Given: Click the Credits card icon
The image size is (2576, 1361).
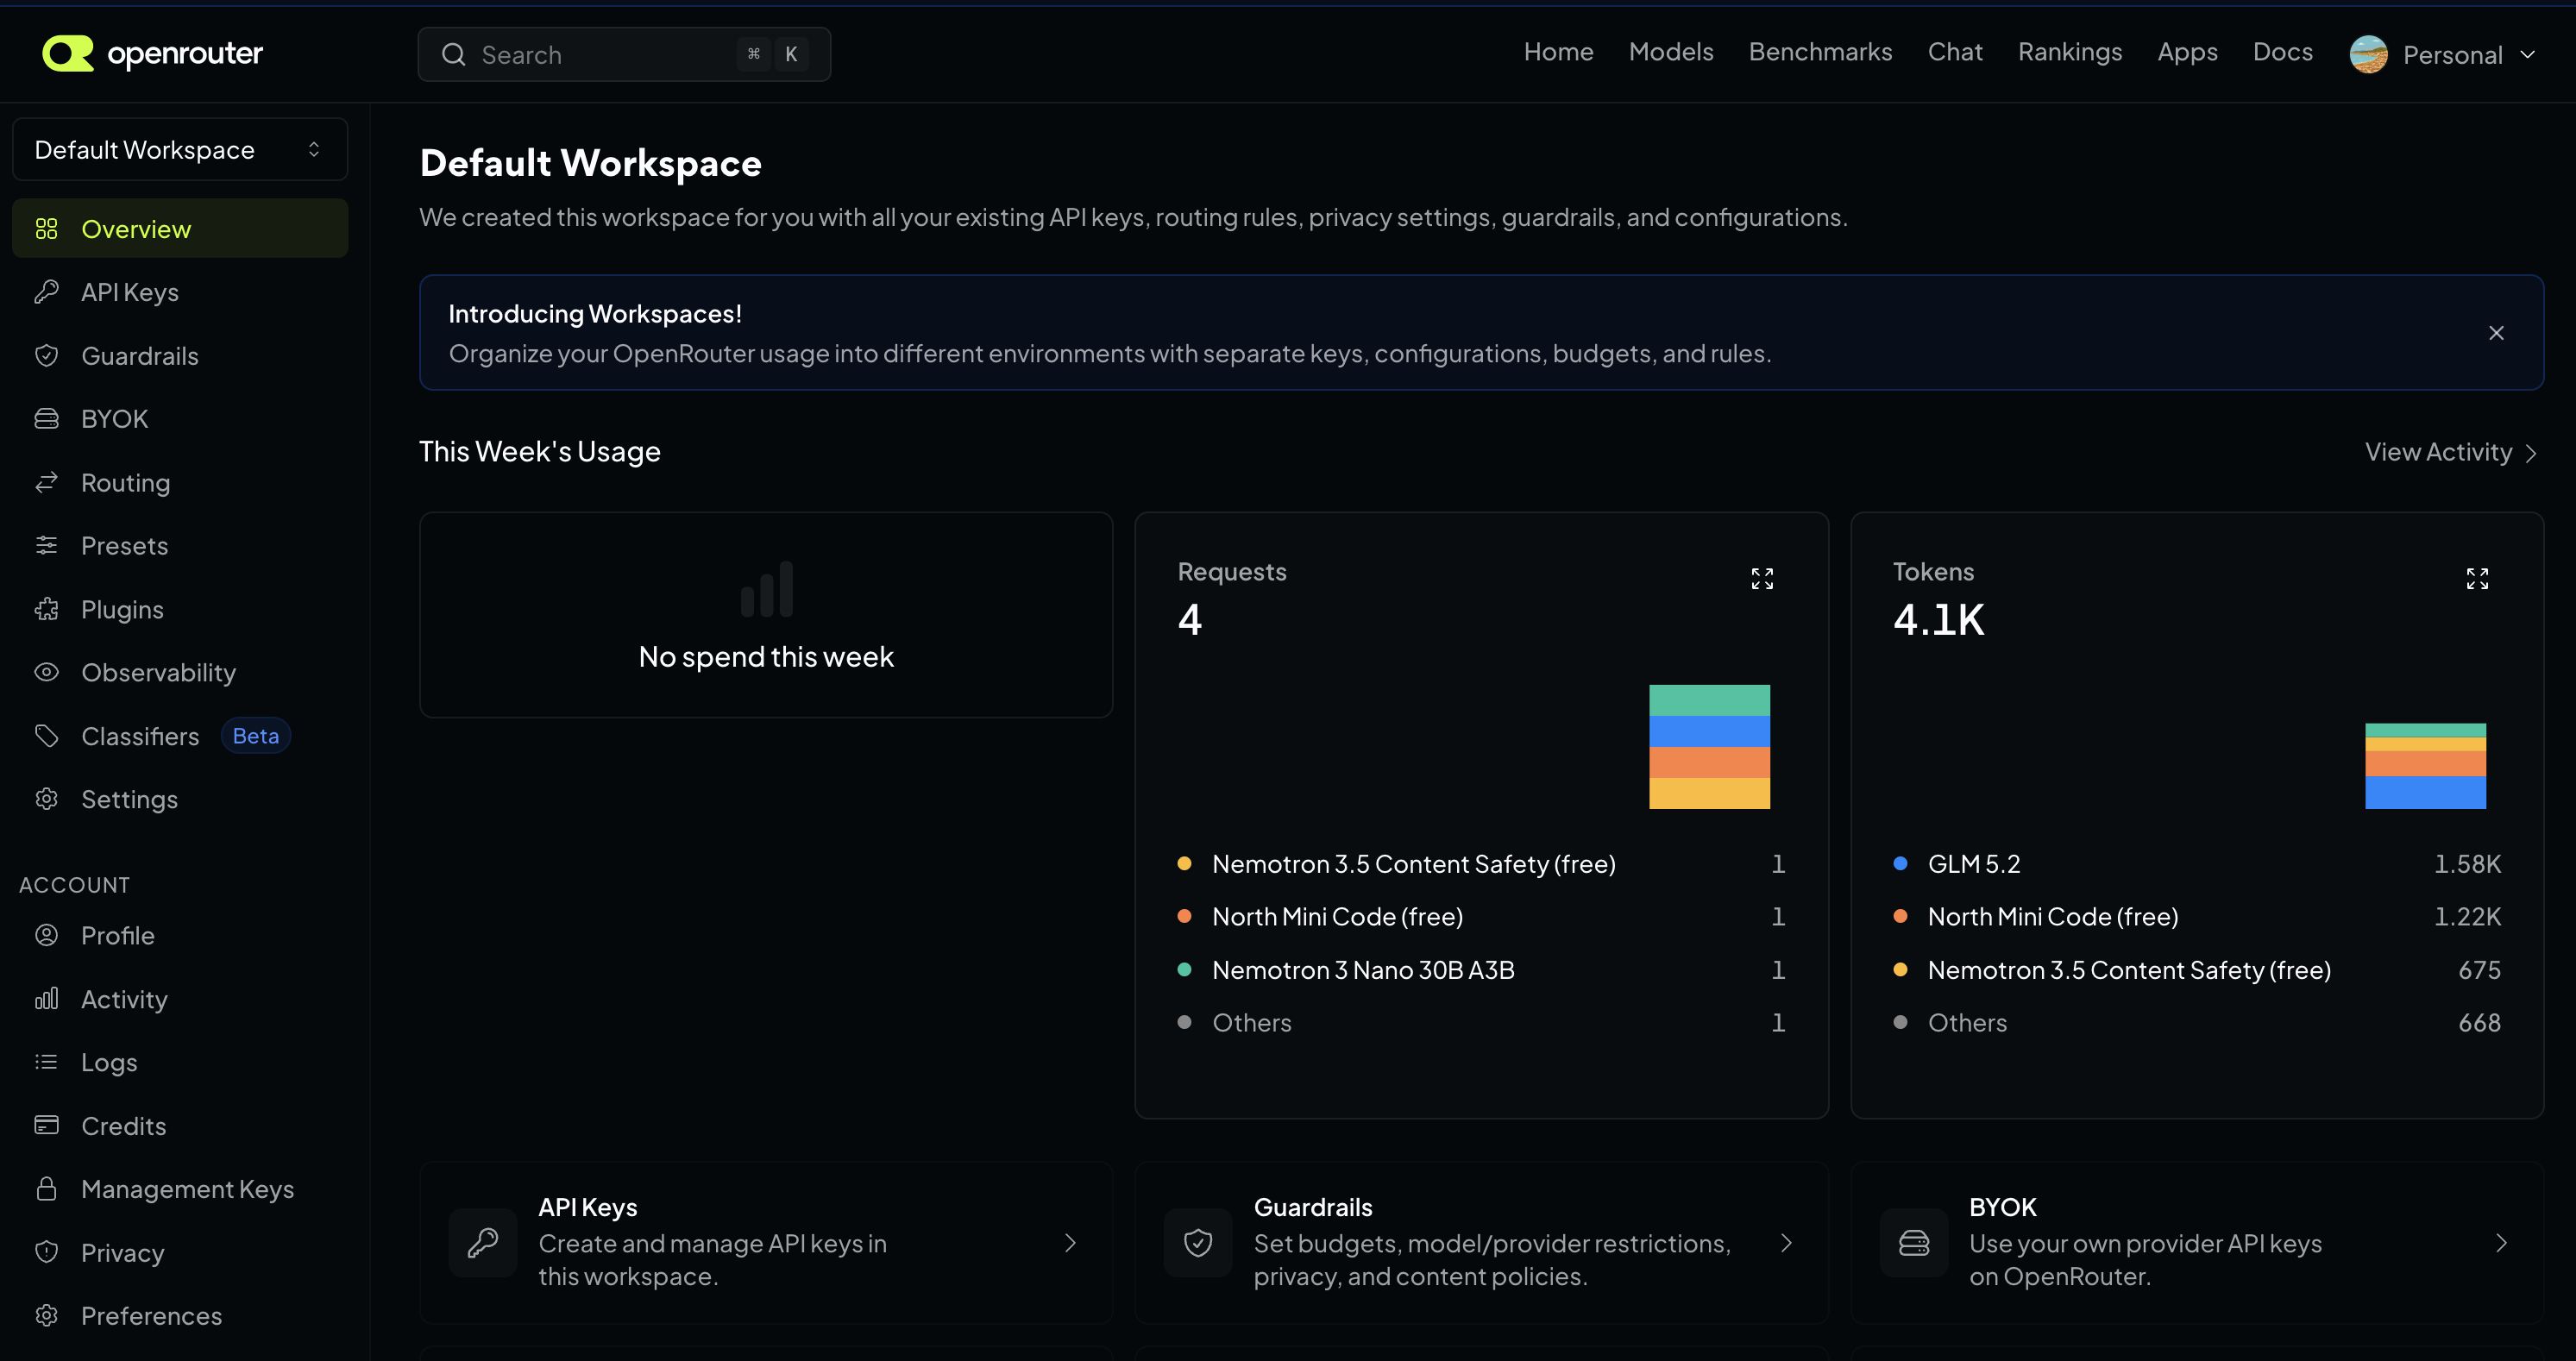Looking at the screenshot, I should tap(47, 1126).
